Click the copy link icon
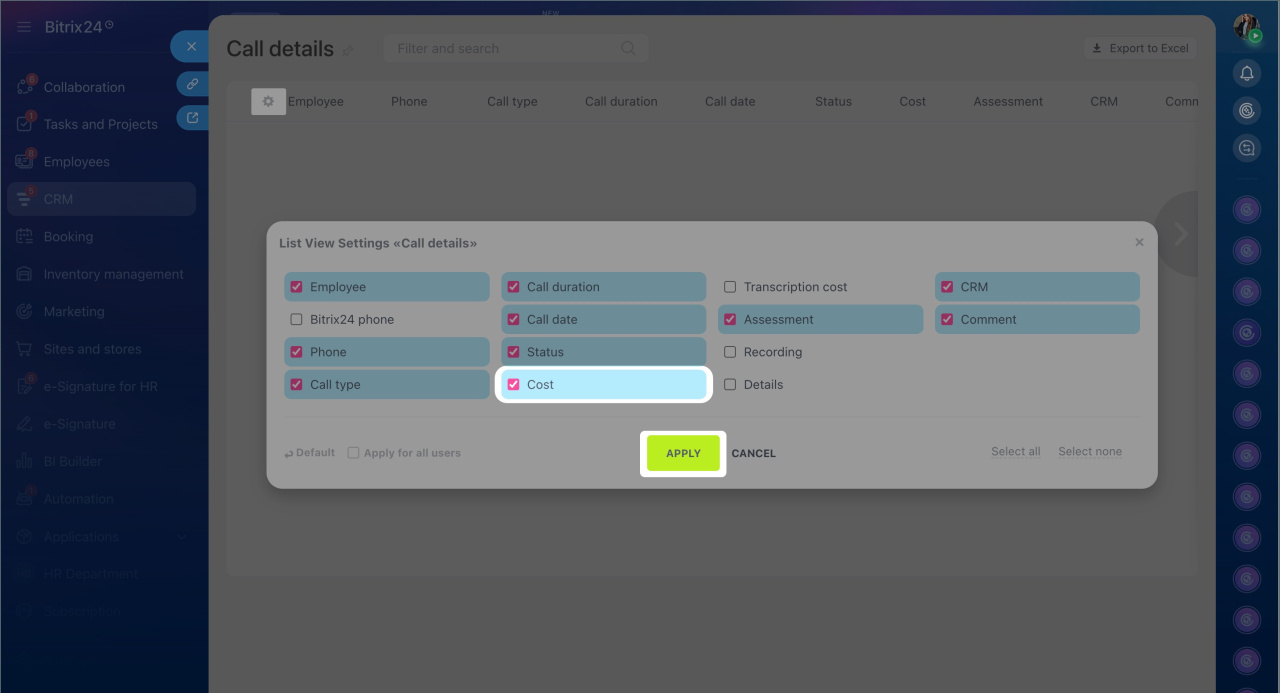Image resolution: width=1280 pixels, height=693 pixels. (192, 84)
